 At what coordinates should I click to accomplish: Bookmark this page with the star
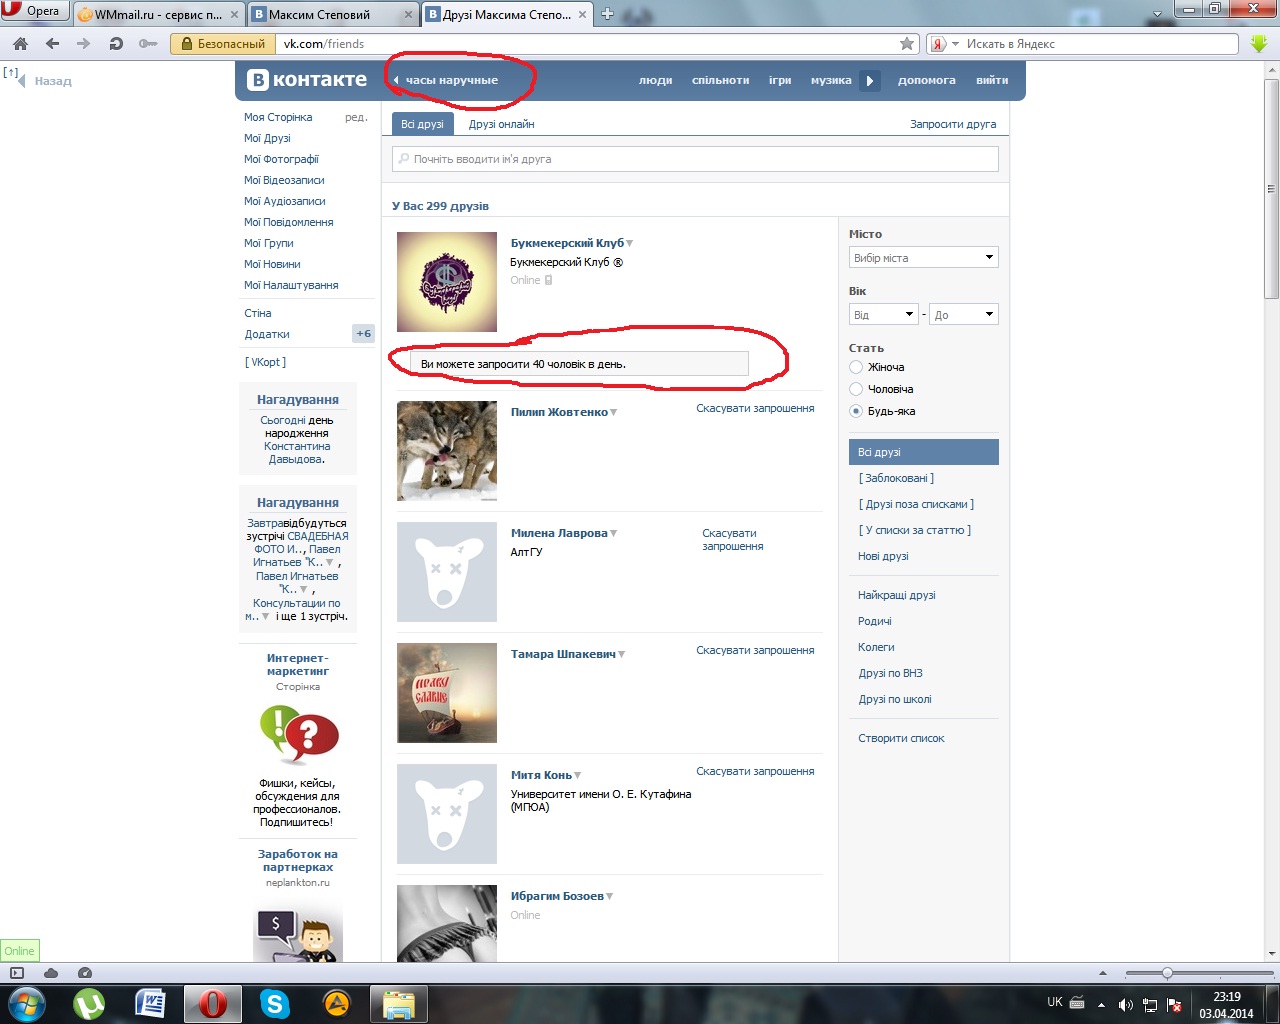click(x=907, y=44)
